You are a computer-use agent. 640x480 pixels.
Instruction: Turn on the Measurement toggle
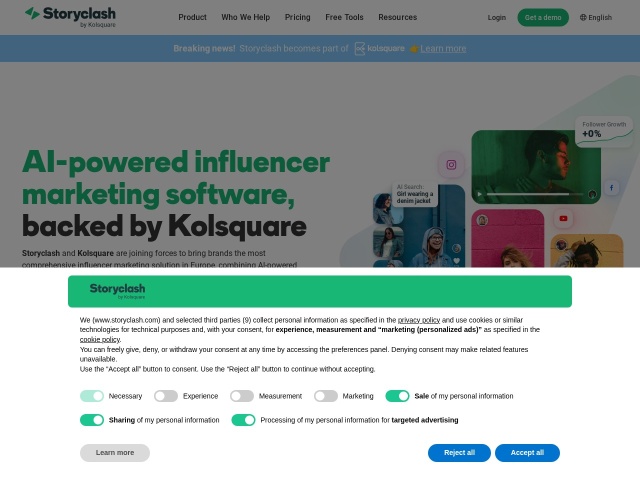tap(242, 396)
